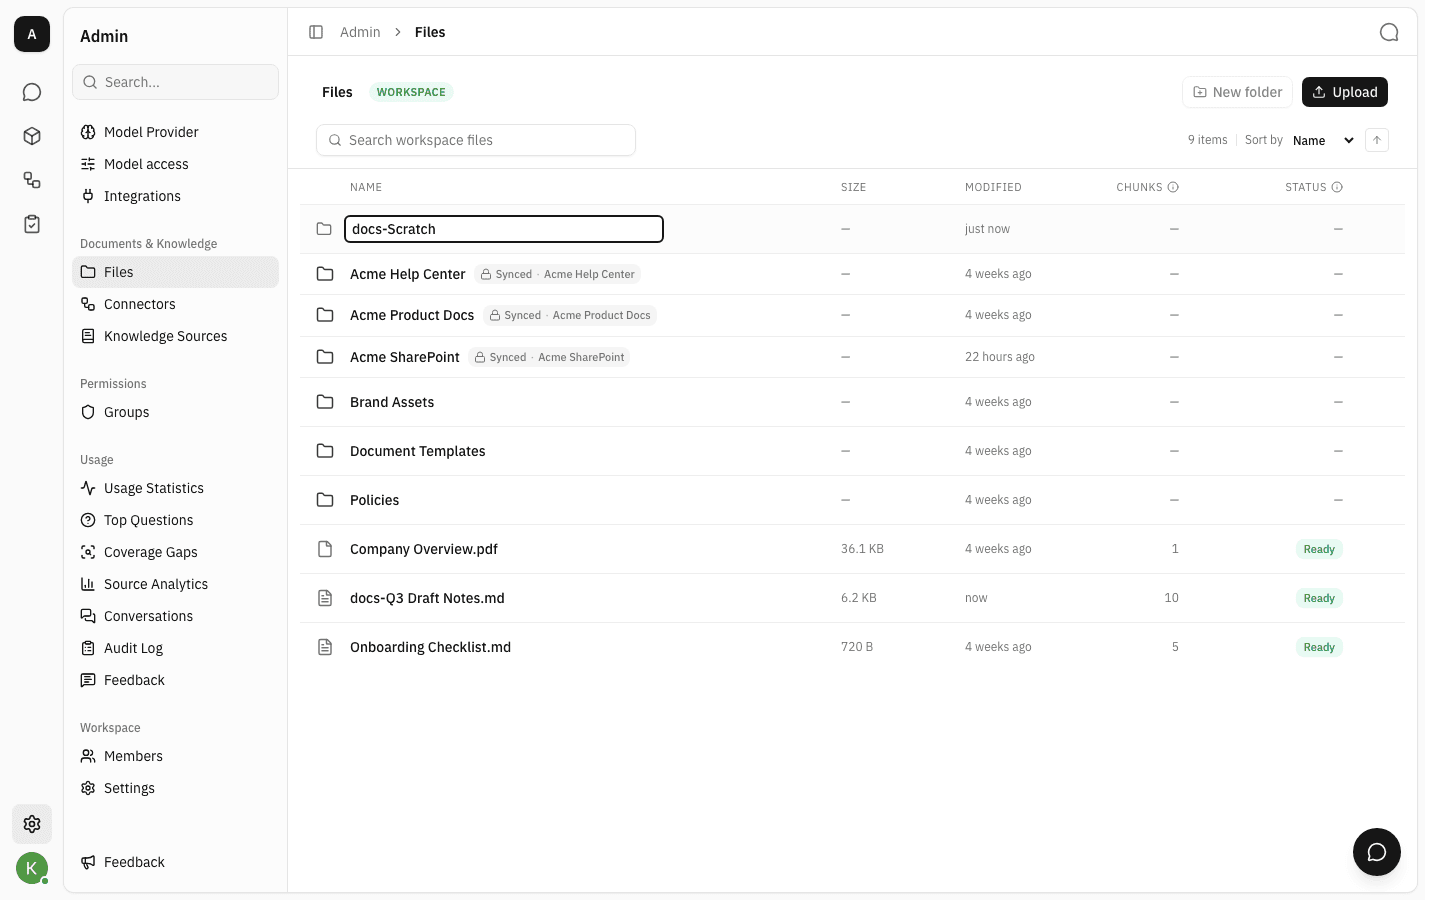Open Conversations in the sidebar
The image size is (1440, 900).
[x=175, y=616]
